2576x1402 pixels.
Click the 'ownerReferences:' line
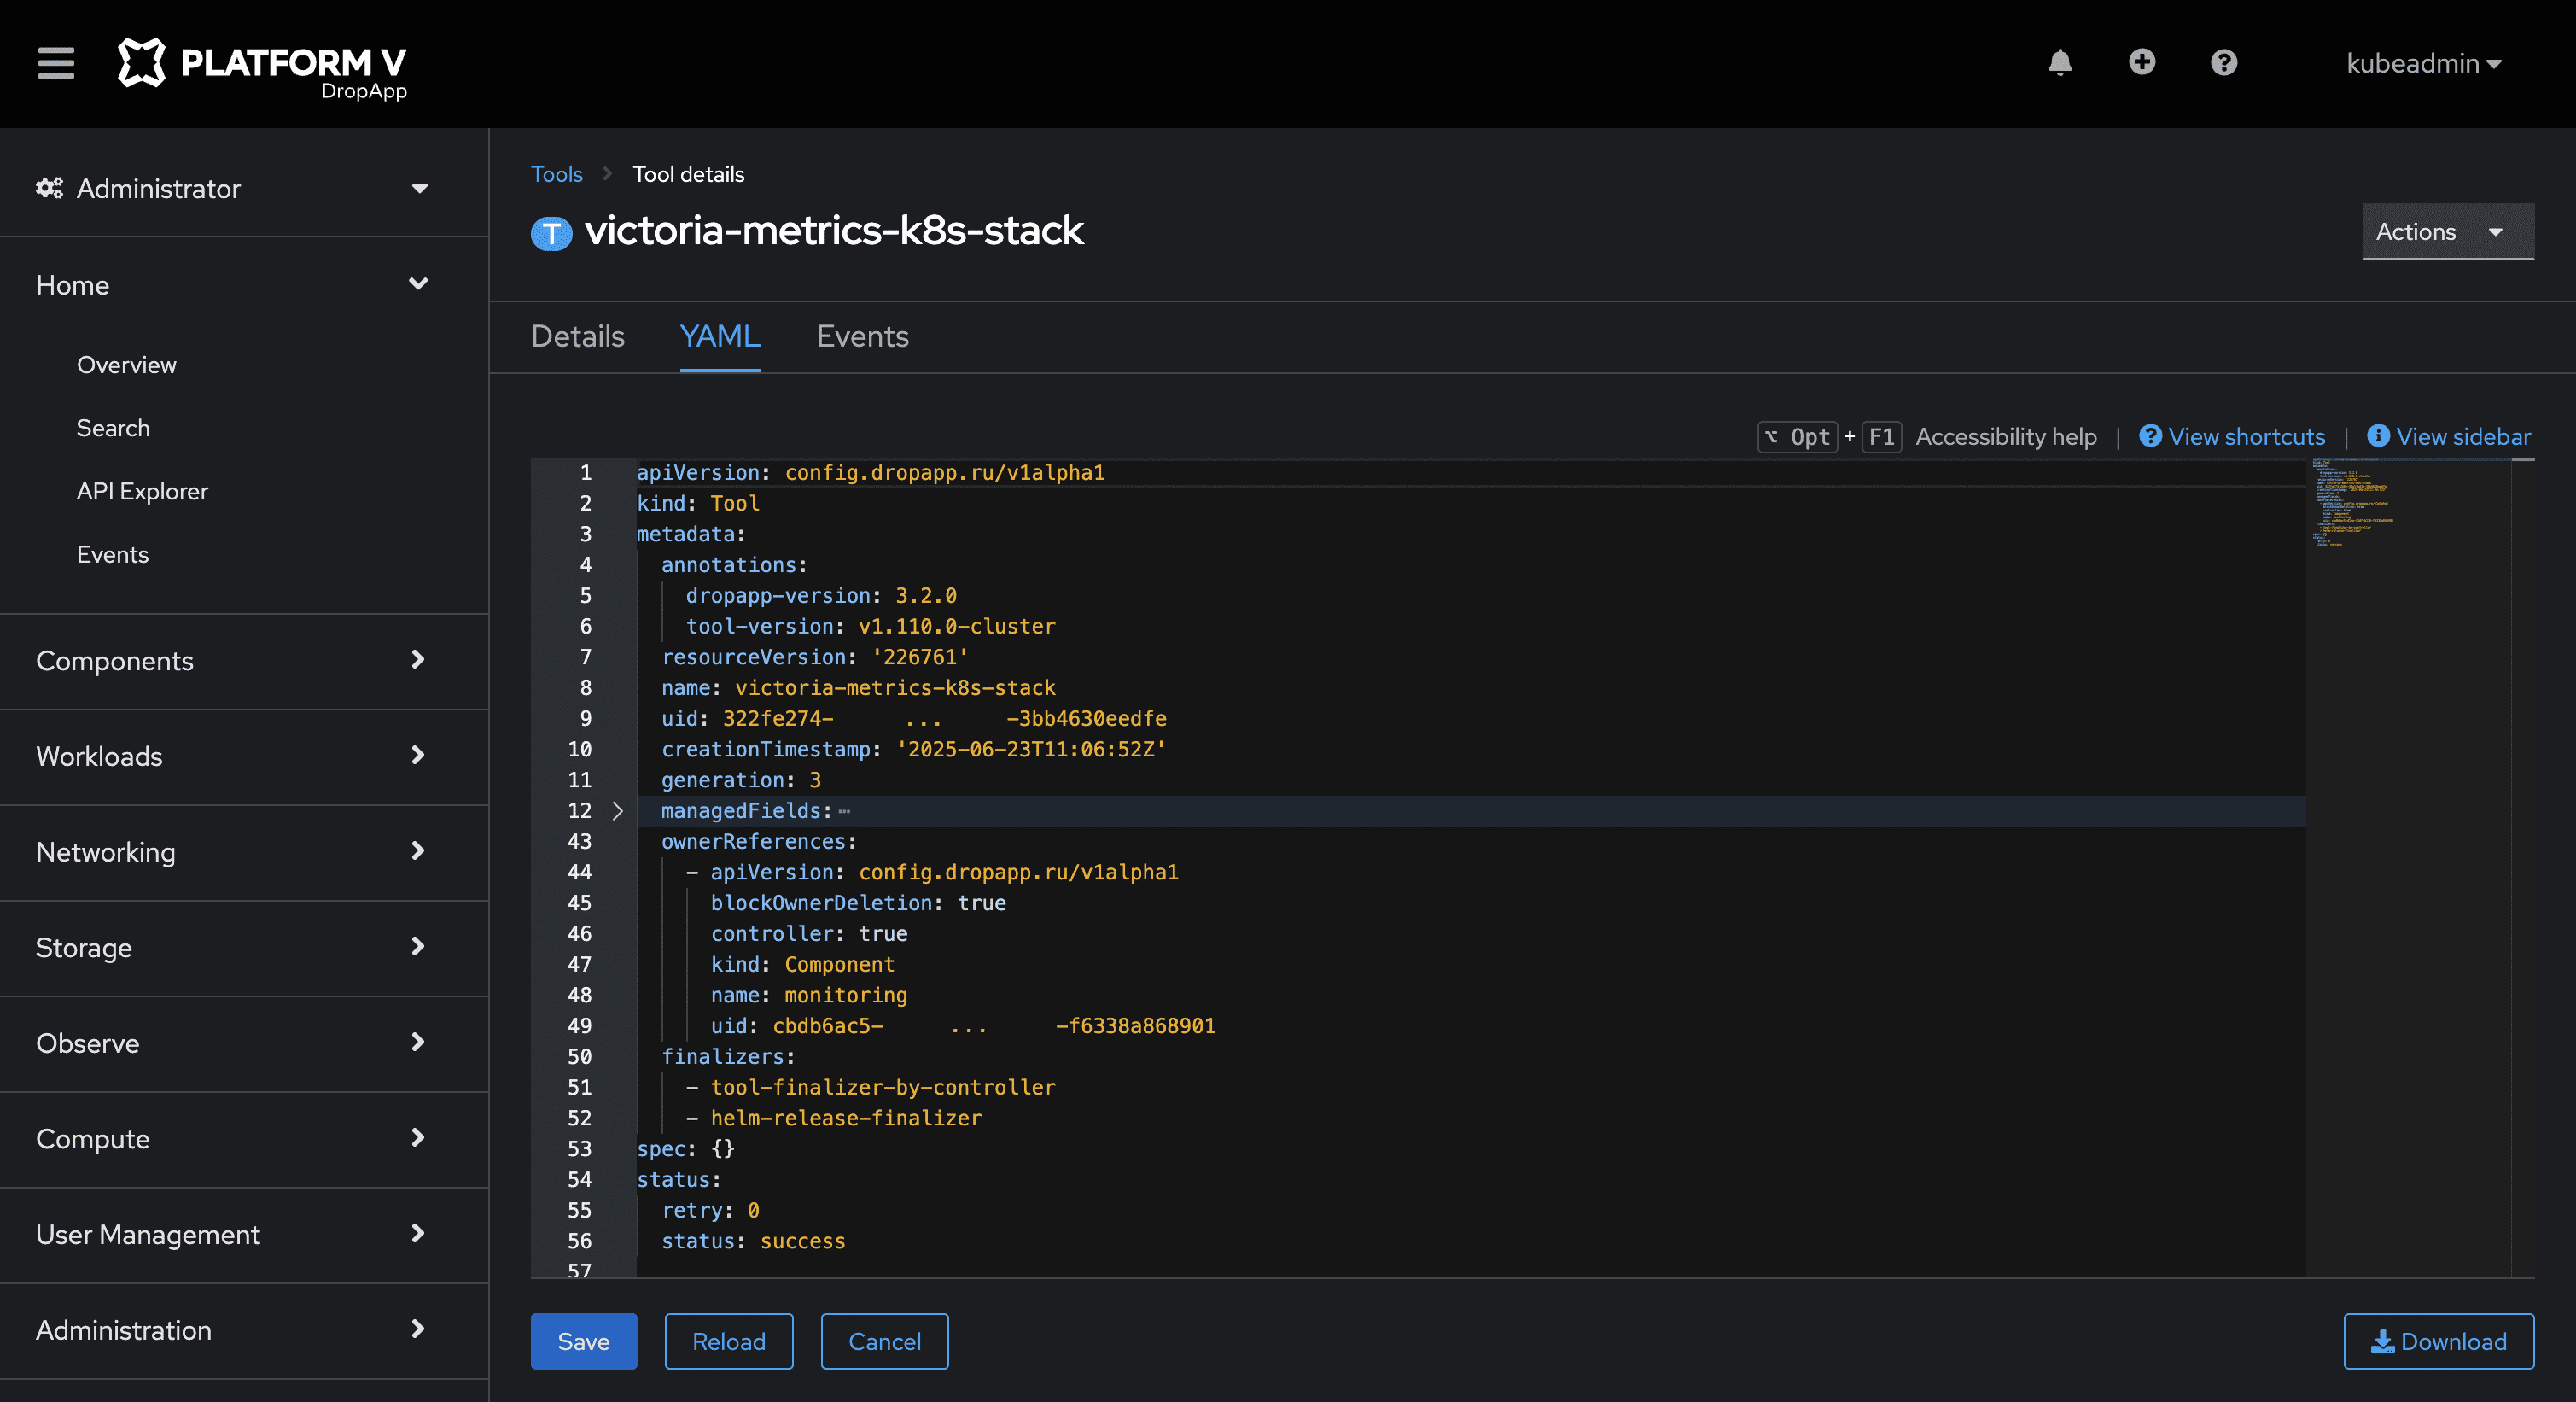758,841
